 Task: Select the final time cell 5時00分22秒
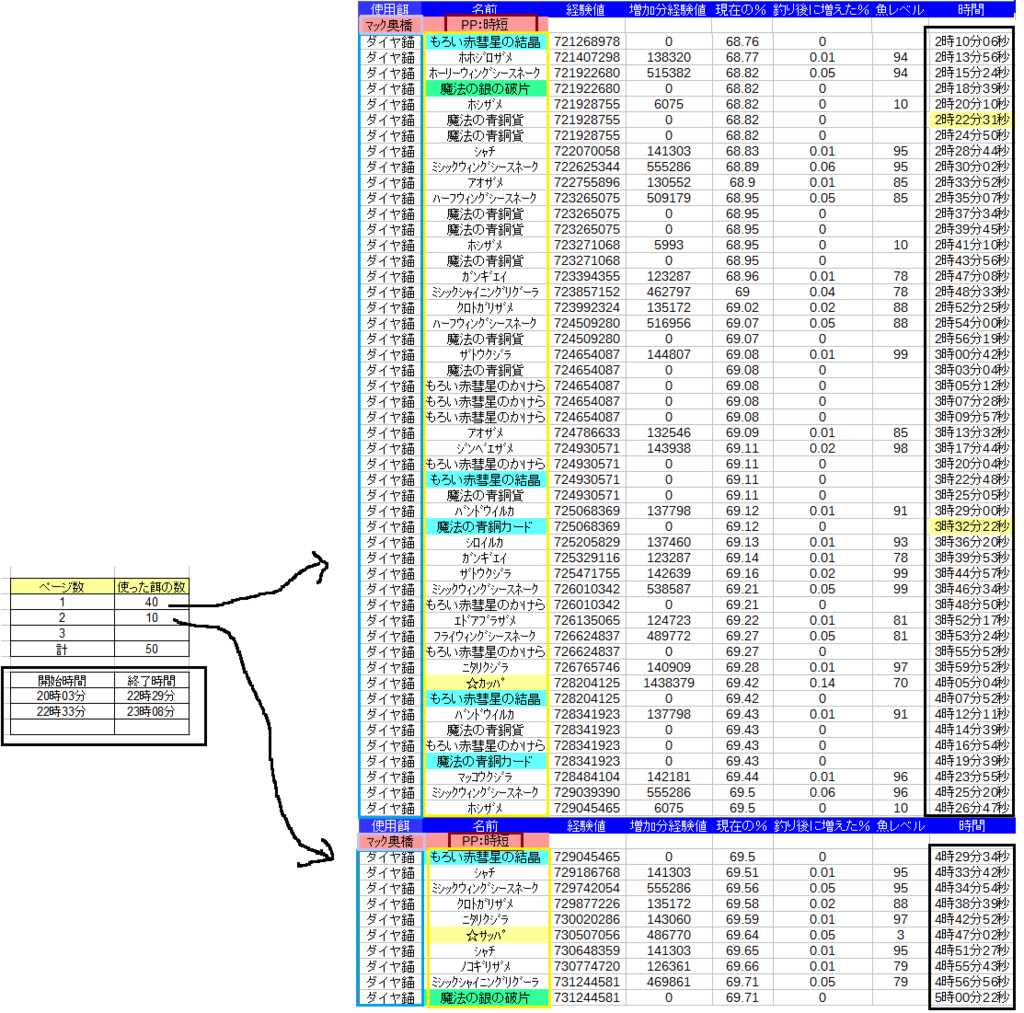tap(969, 998)
